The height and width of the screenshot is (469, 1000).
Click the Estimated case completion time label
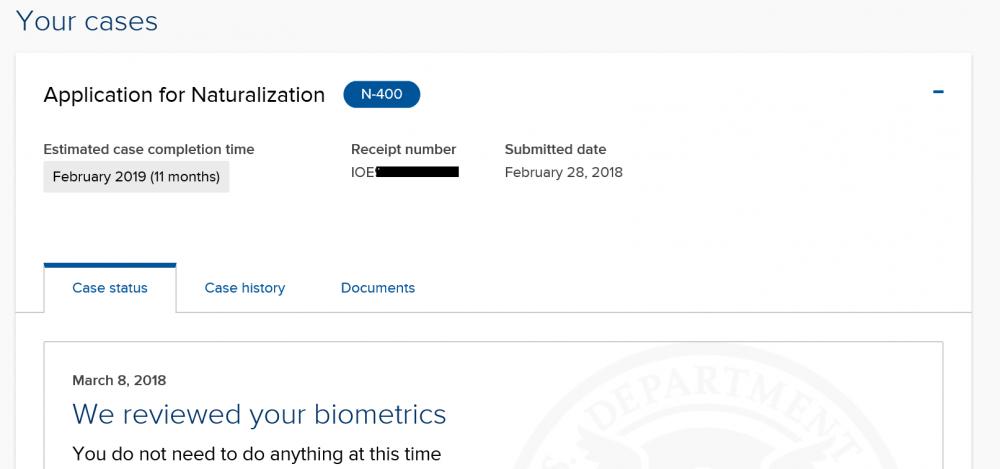[x=149, y=149]
